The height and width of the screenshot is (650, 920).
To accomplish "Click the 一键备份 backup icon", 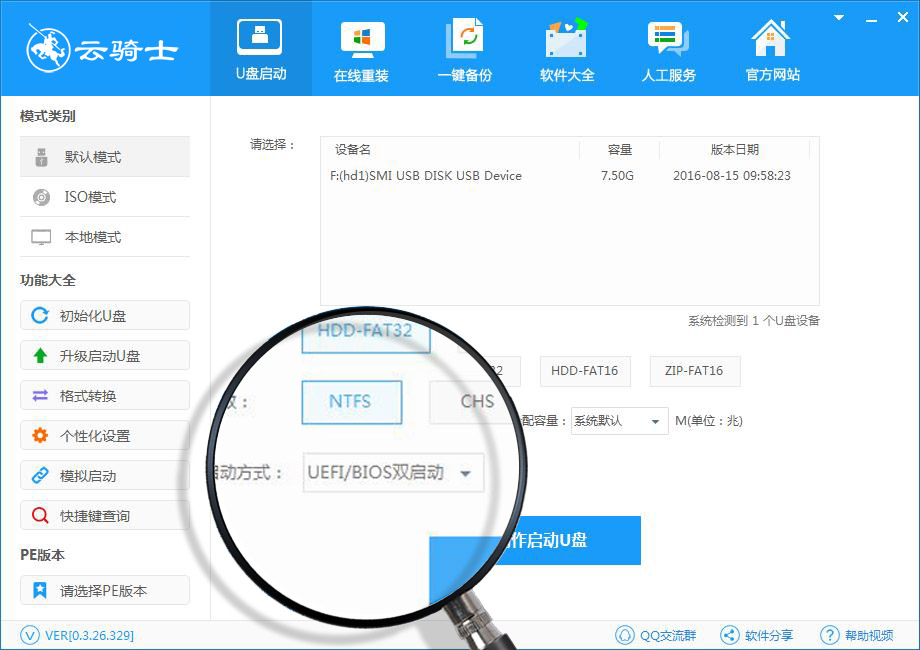I will 465,48.
